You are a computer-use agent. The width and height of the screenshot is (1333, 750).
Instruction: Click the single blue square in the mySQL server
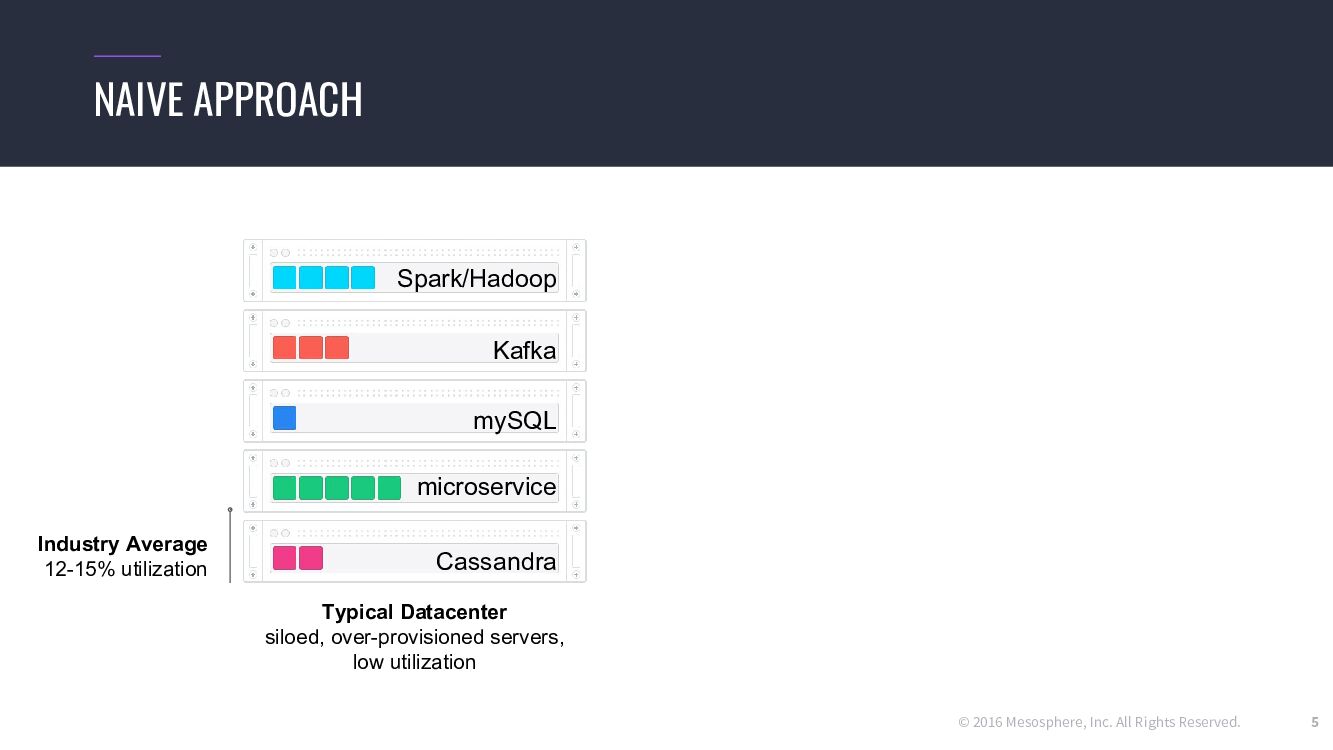tap(285, 418)
